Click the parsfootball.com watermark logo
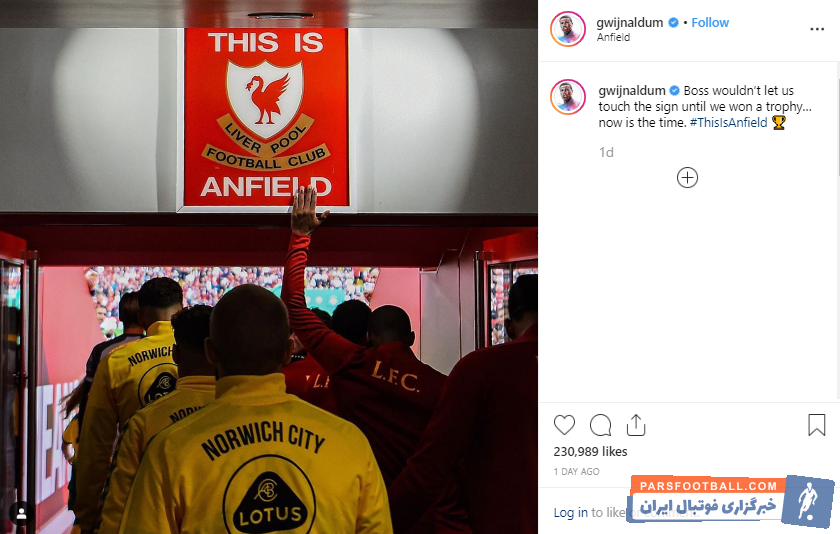Viewport: 840px width, 534px height. [731, 502]
